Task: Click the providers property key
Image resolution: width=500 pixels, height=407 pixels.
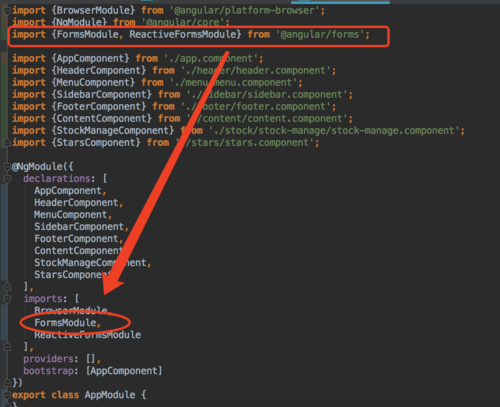Action: (x=48, y=358)
